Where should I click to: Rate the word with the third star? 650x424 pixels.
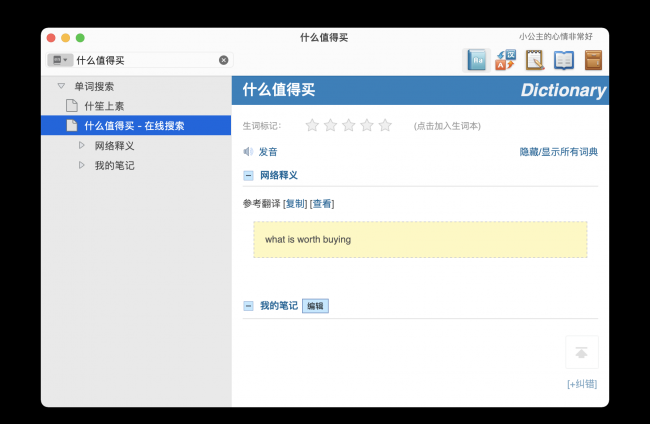349,125
